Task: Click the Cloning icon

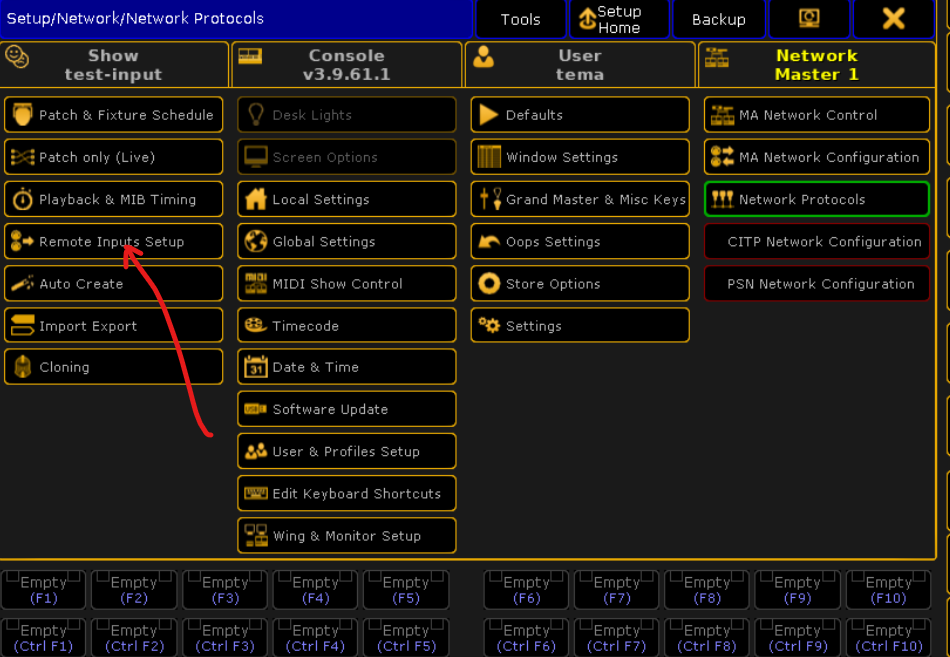Action: coord(22,367)
